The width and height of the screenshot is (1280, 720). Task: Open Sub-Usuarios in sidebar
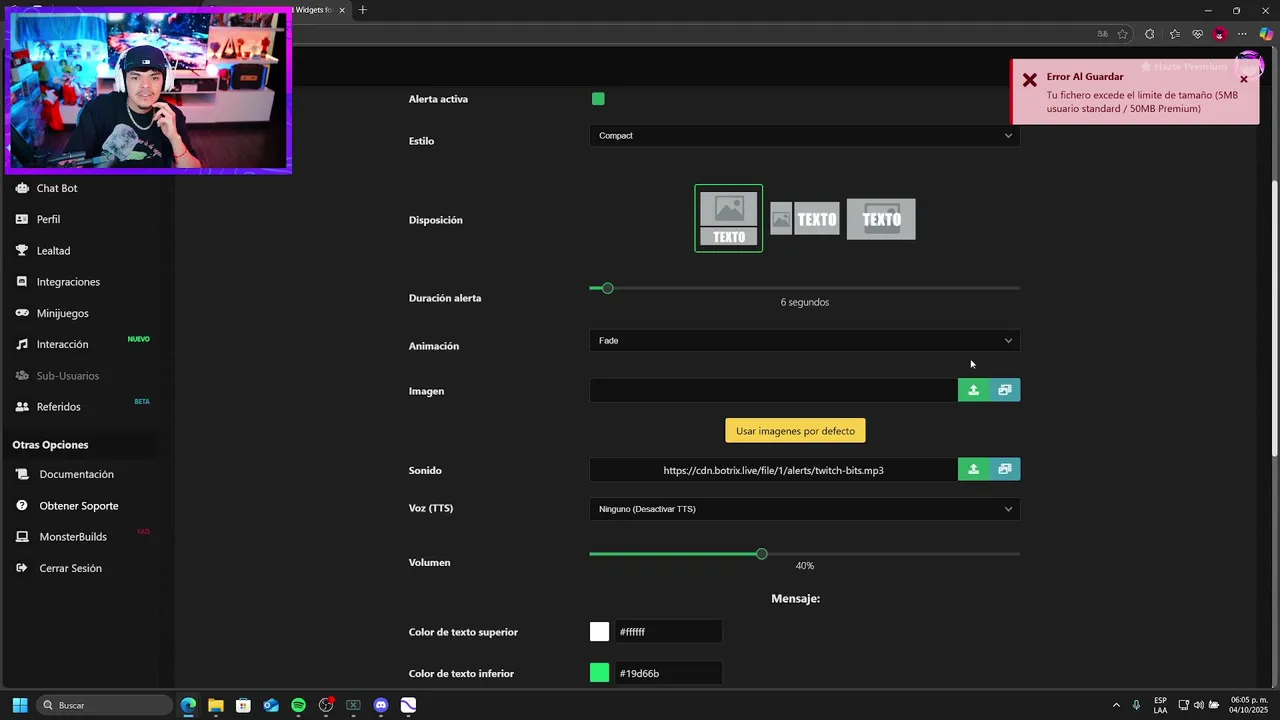[67, 376]
